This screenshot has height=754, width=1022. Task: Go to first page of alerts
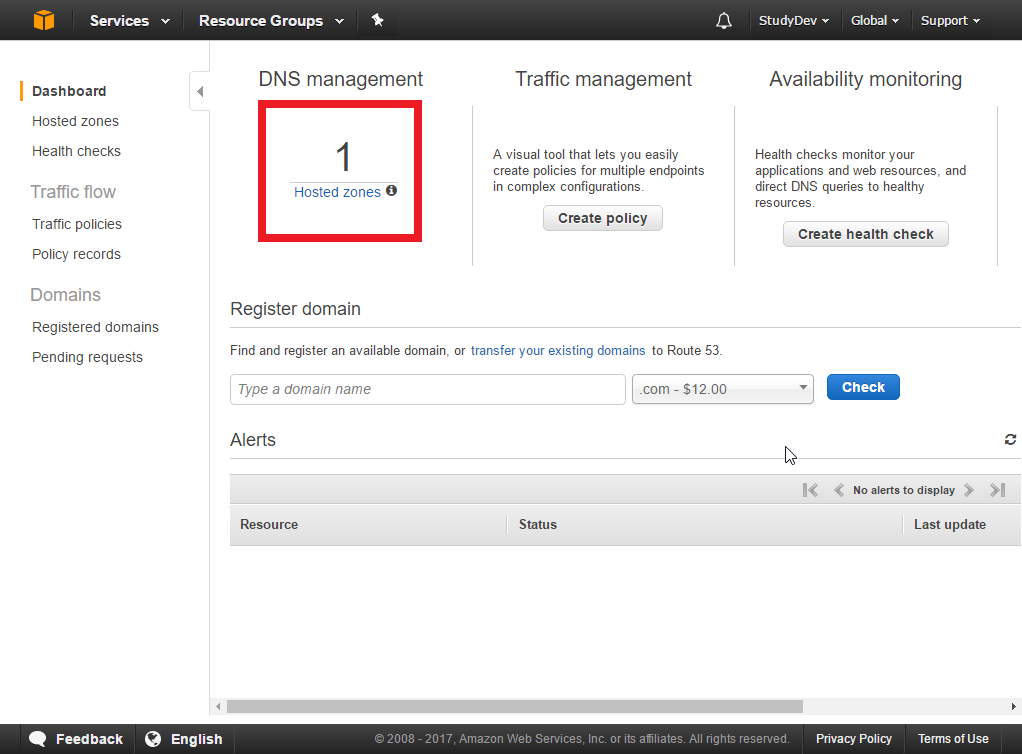[x=810, y=490]
